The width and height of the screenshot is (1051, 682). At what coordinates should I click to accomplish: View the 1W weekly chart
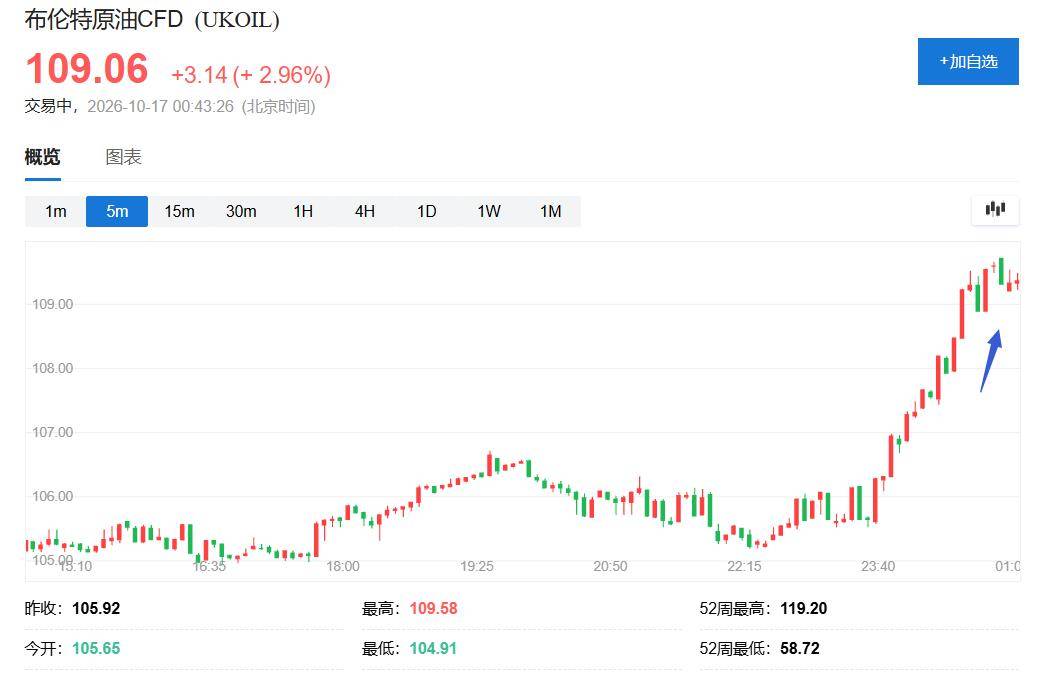click(489, 211)
